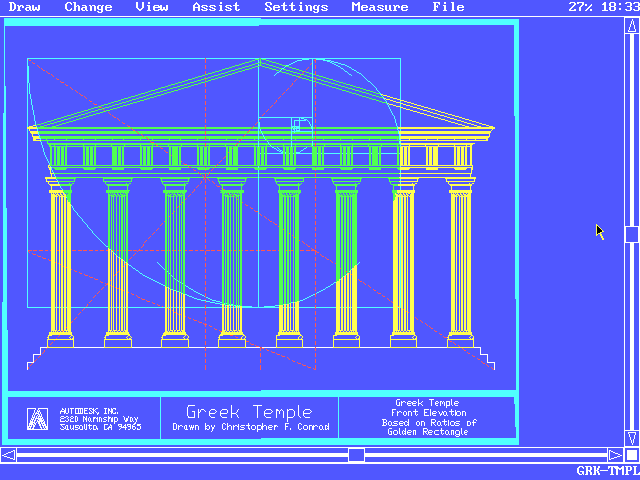This screenshot has width=640, height=480.
Task: Open the View menu
Action: pyautogui.click(x=152, y=7)
